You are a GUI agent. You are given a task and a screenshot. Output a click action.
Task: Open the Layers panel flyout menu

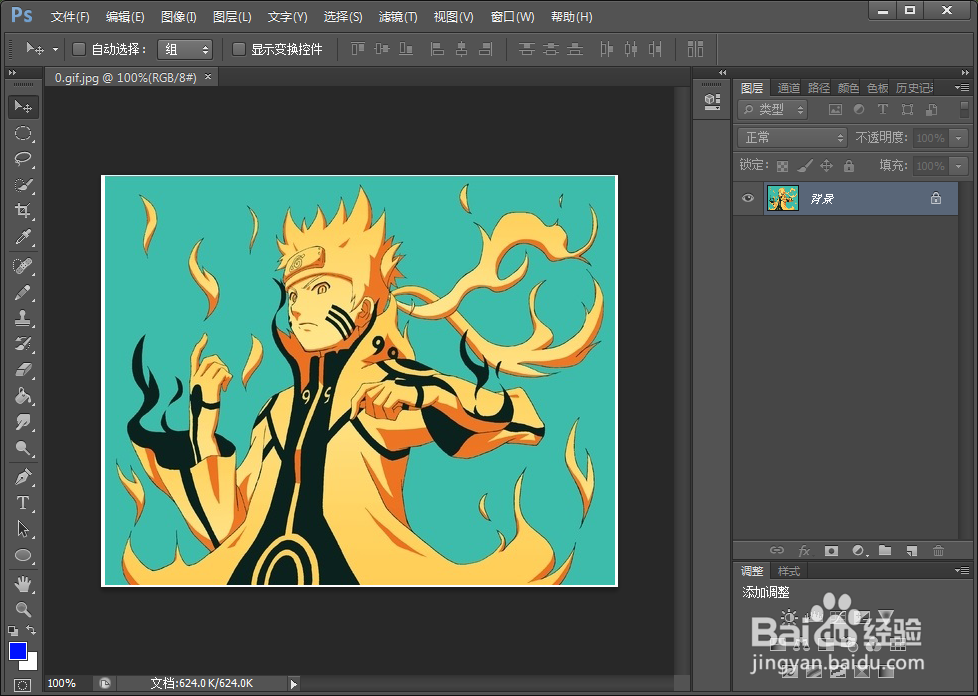tap(961, 88)
